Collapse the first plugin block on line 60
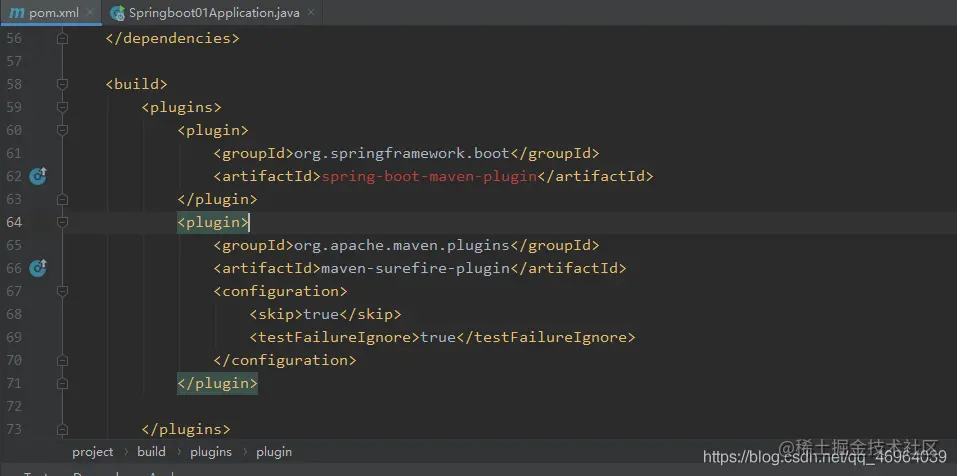The width and height of the screenshot is (957, 476). [62, 130]
